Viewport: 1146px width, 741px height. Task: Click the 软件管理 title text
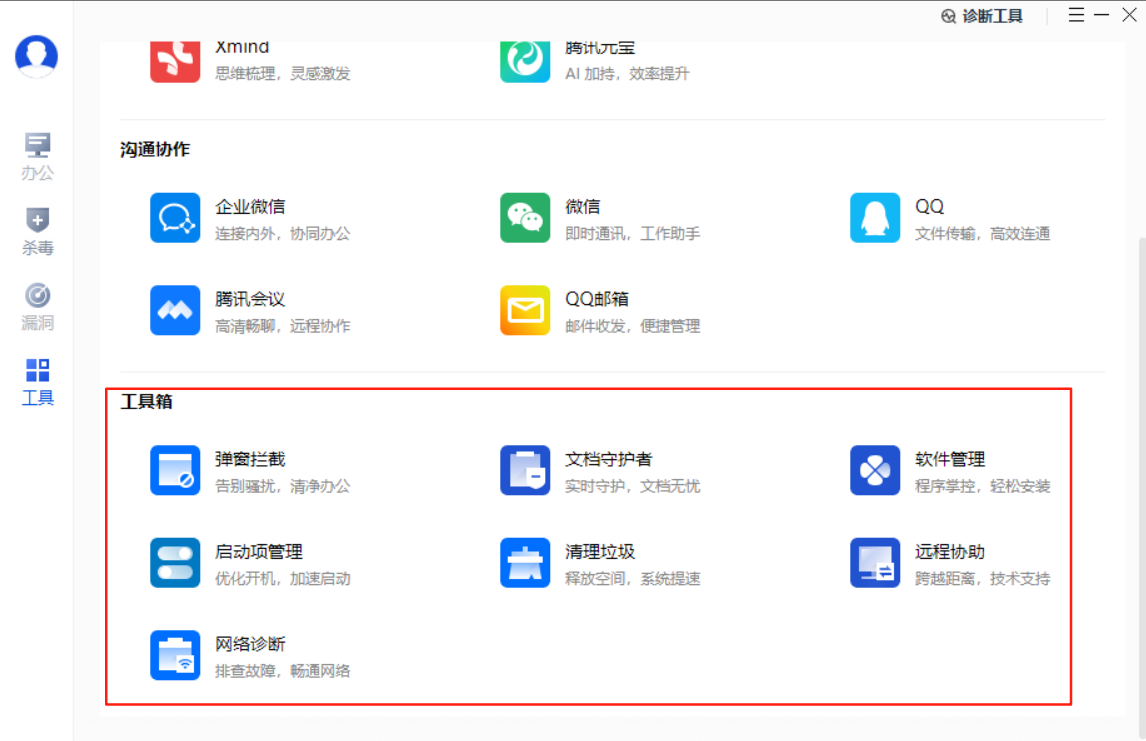click(950, 459)
